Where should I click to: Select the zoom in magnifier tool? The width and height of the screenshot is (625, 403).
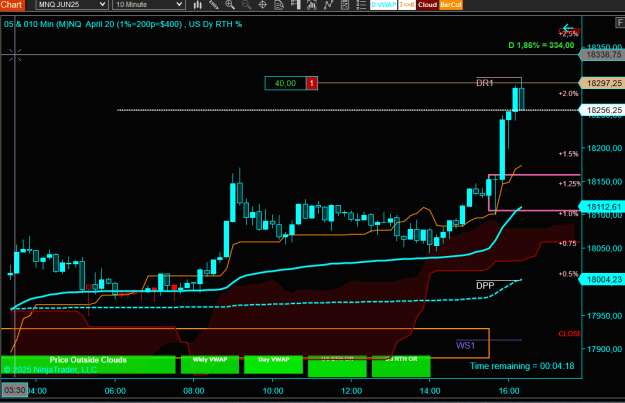230,5
